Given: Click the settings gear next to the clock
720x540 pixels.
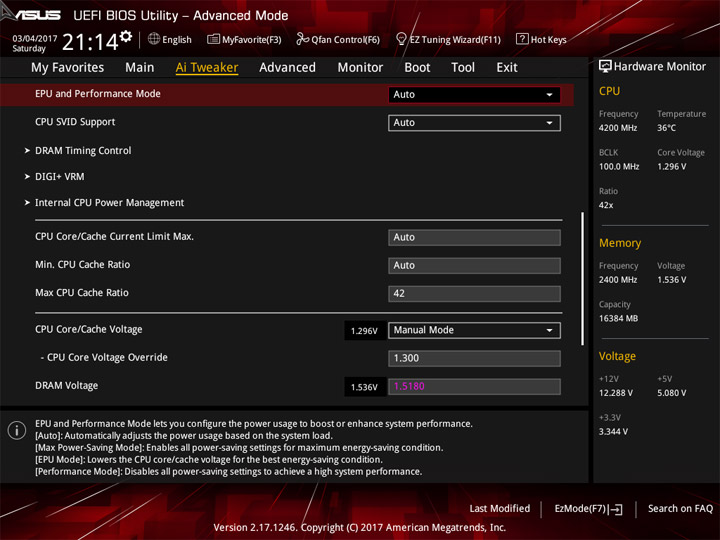Looking at the screenshot, I should click(126, 36).
